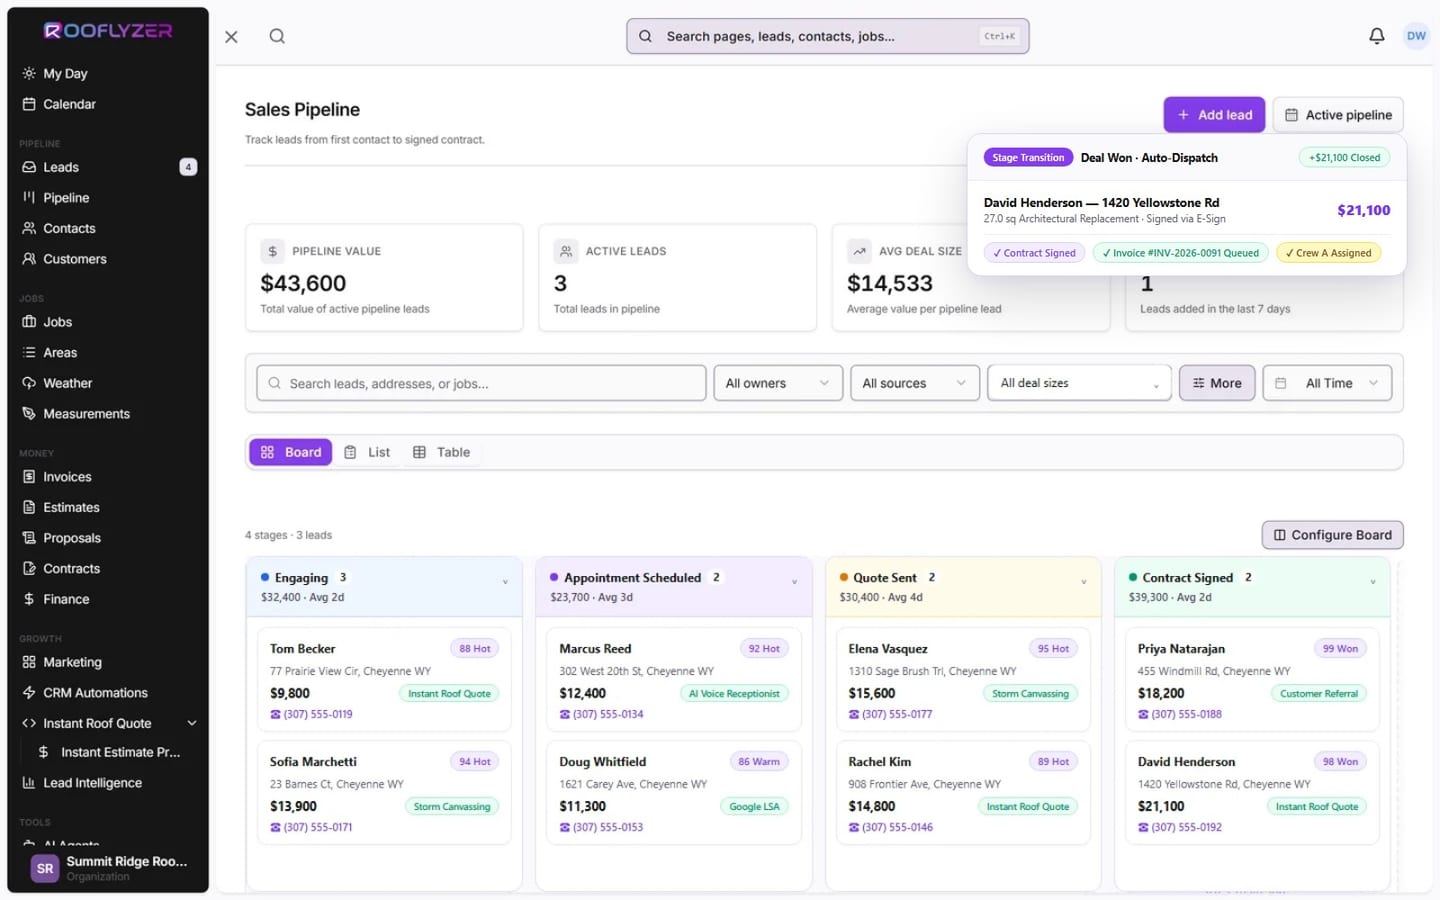Viewport: 1440px width, 900px height.
Task: Click the Active pipeline button
Action: pos(1338,115)
